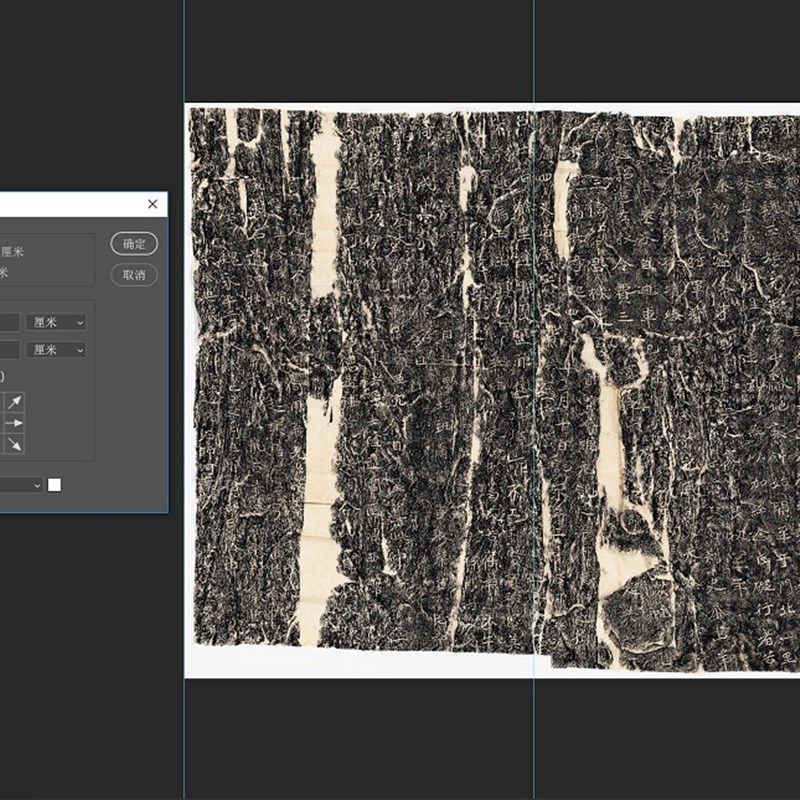Close the canvas size dialog with X
Viewport: 800px width, 800px height.
153,204
